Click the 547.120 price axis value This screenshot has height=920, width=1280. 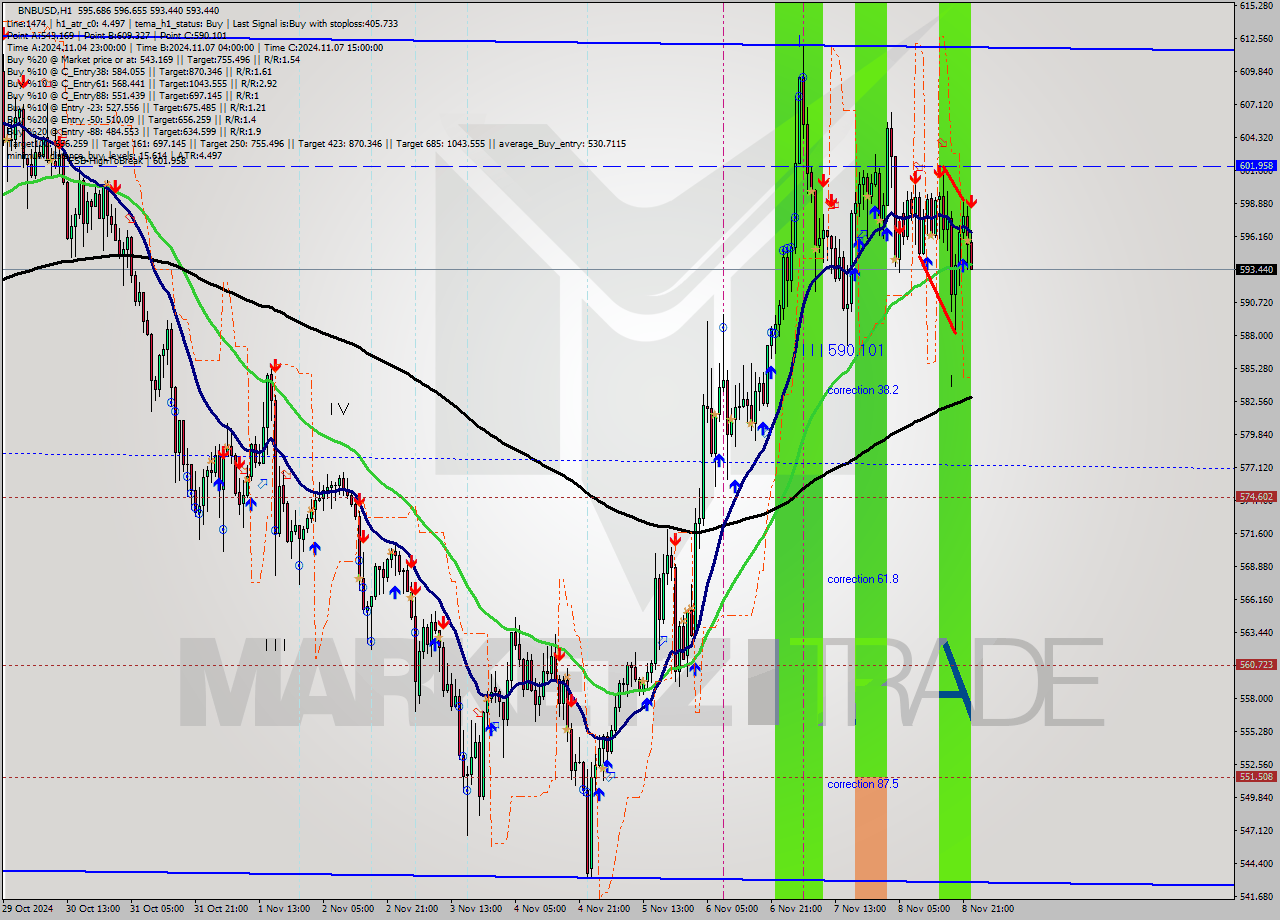(1256, 831)
